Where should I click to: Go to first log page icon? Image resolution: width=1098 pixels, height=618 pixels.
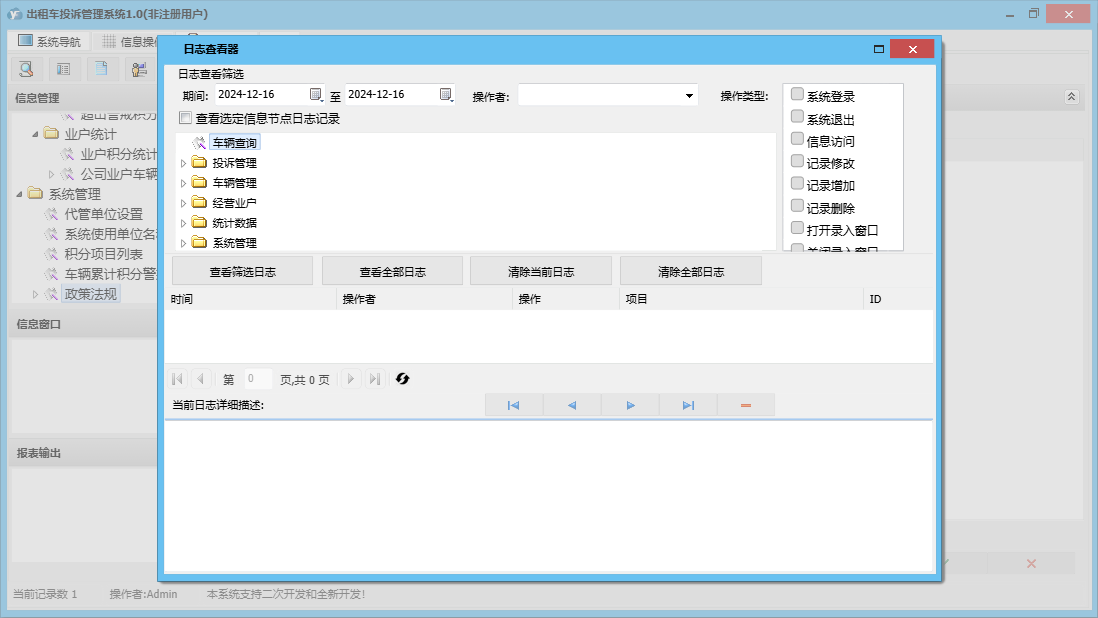177,379
